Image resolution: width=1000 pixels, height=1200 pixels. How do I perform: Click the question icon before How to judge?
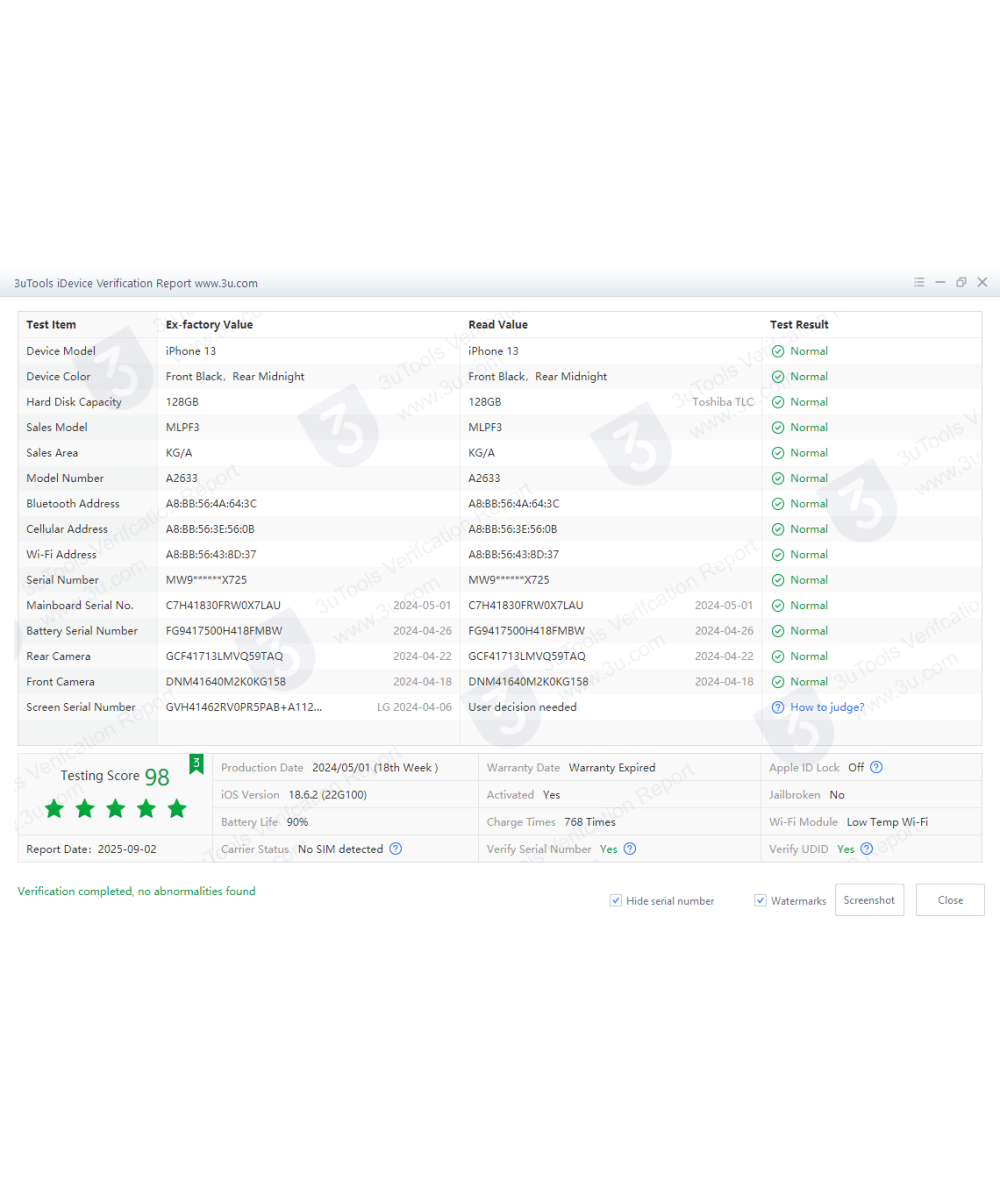pyautogui.click(x=777, y=707)
